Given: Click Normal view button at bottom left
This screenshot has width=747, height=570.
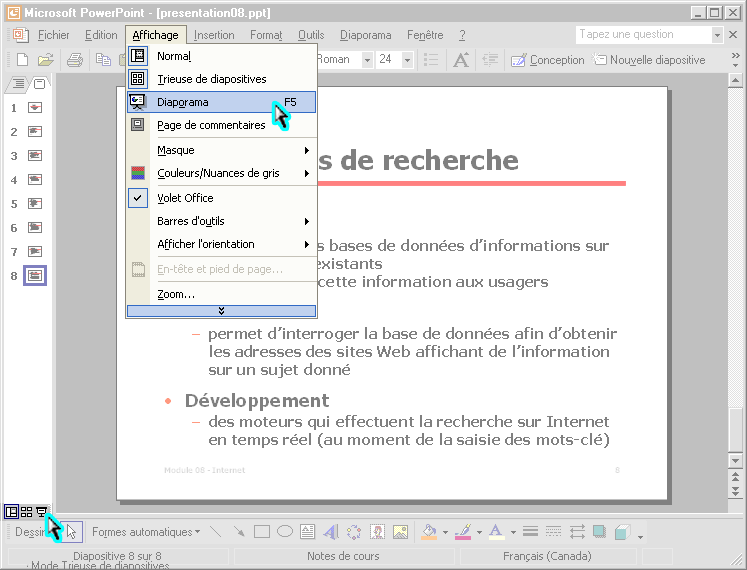Looking at the screenshot, I should (x=11, y=512).
